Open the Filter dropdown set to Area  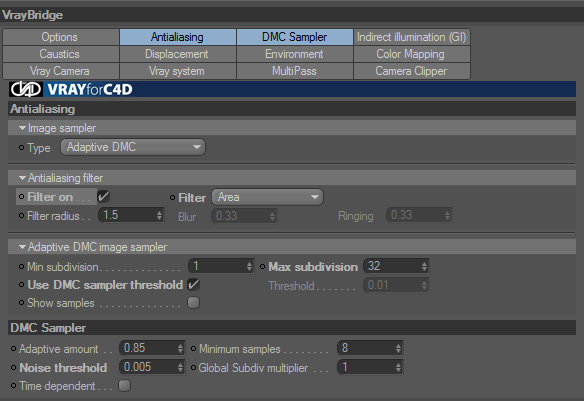click(267, 197)
